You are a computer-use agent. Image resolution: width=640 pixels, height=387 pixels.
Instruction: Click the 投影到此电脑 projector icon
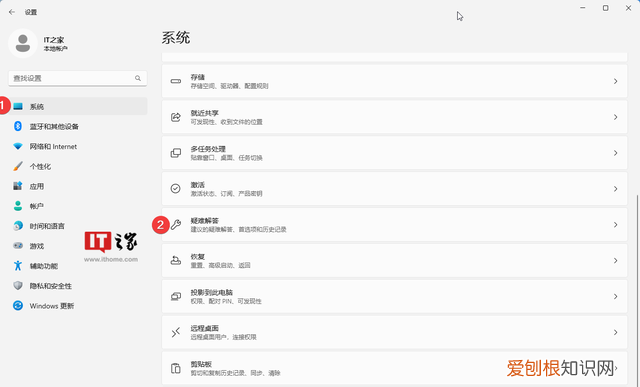pos(176,296)
